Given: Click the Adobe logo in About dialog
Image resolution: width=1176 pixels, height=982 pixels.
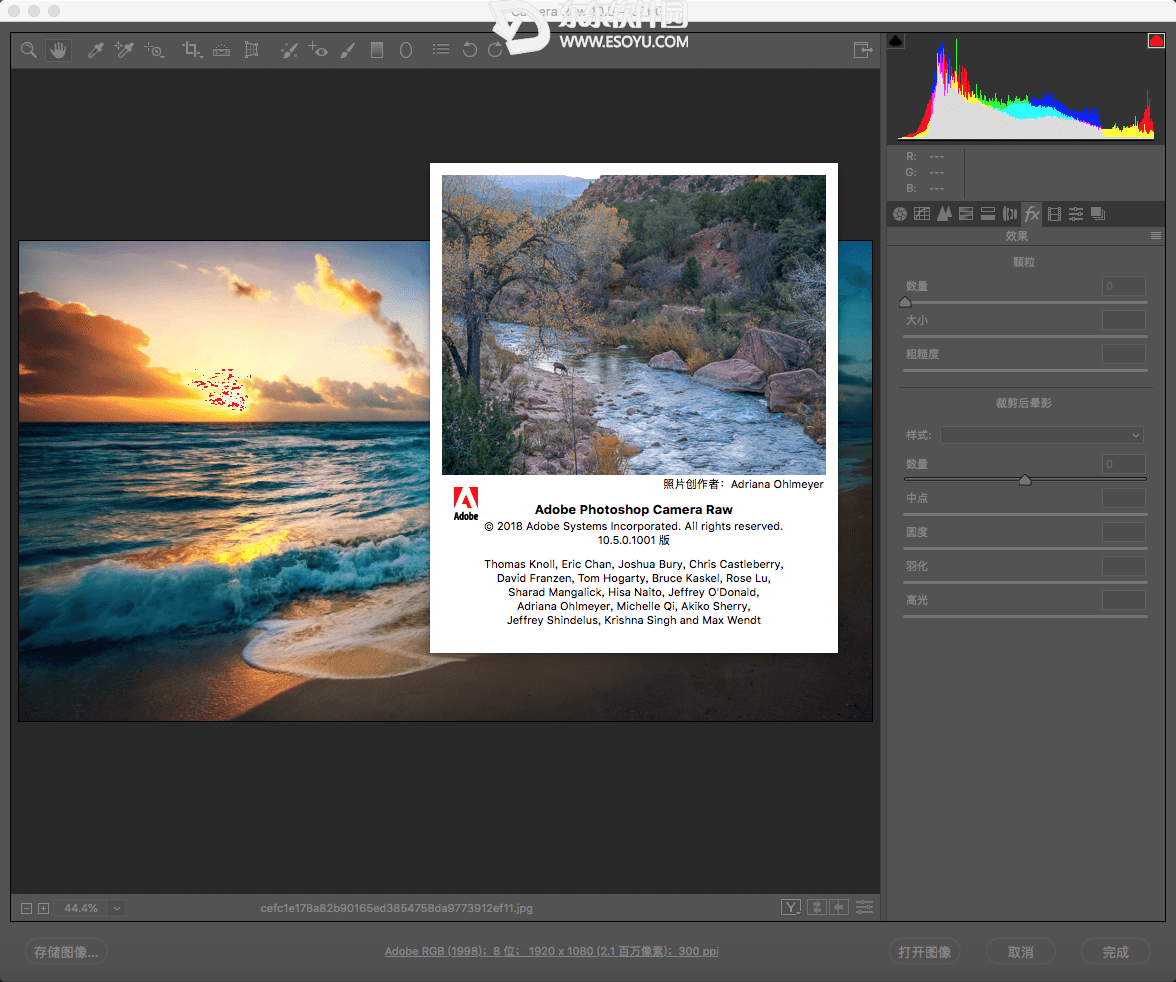Looking at the screenshot, I should (466, 504).
